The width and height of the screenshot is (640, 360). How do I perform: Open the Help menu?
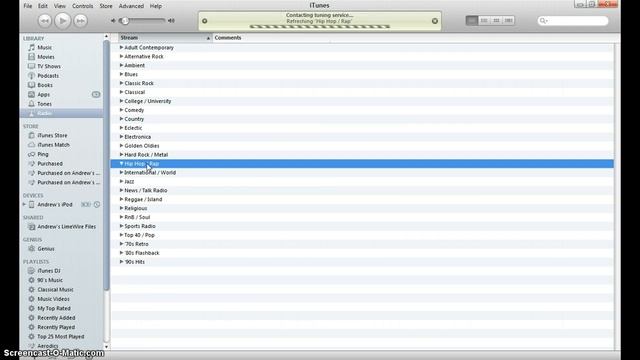[x=156, y=6]
